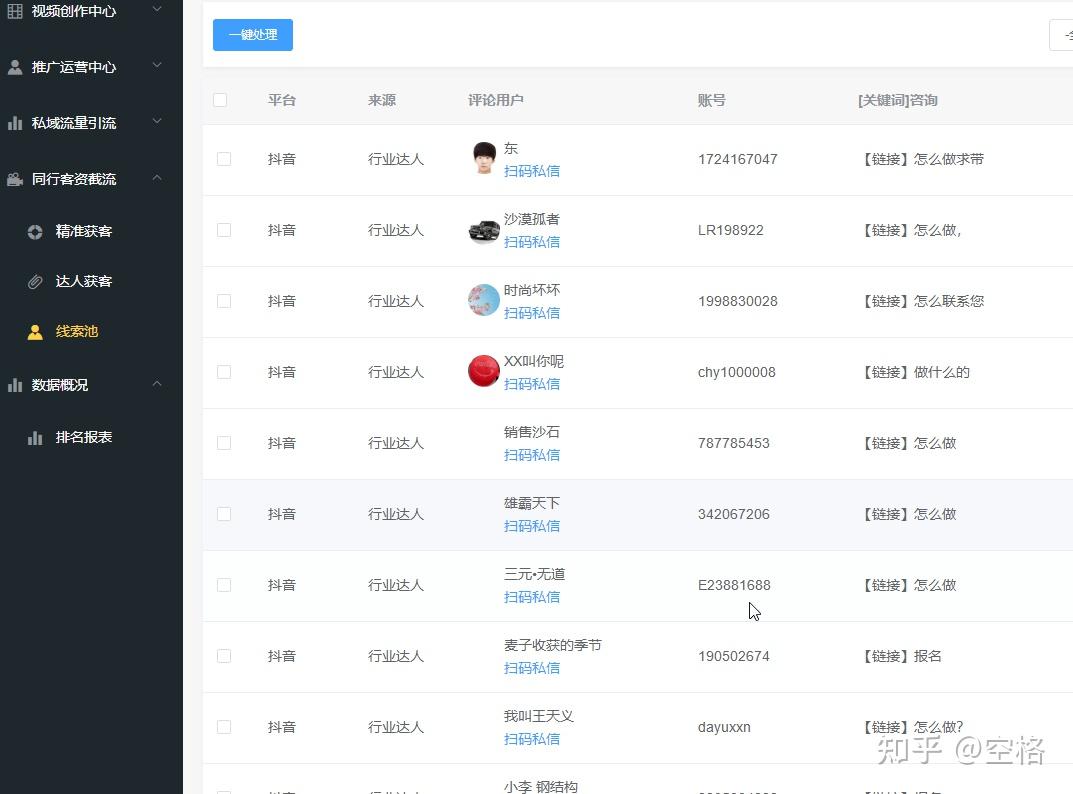Click the 私域流量引流 bar chart icon

click(x=14, y=123)
